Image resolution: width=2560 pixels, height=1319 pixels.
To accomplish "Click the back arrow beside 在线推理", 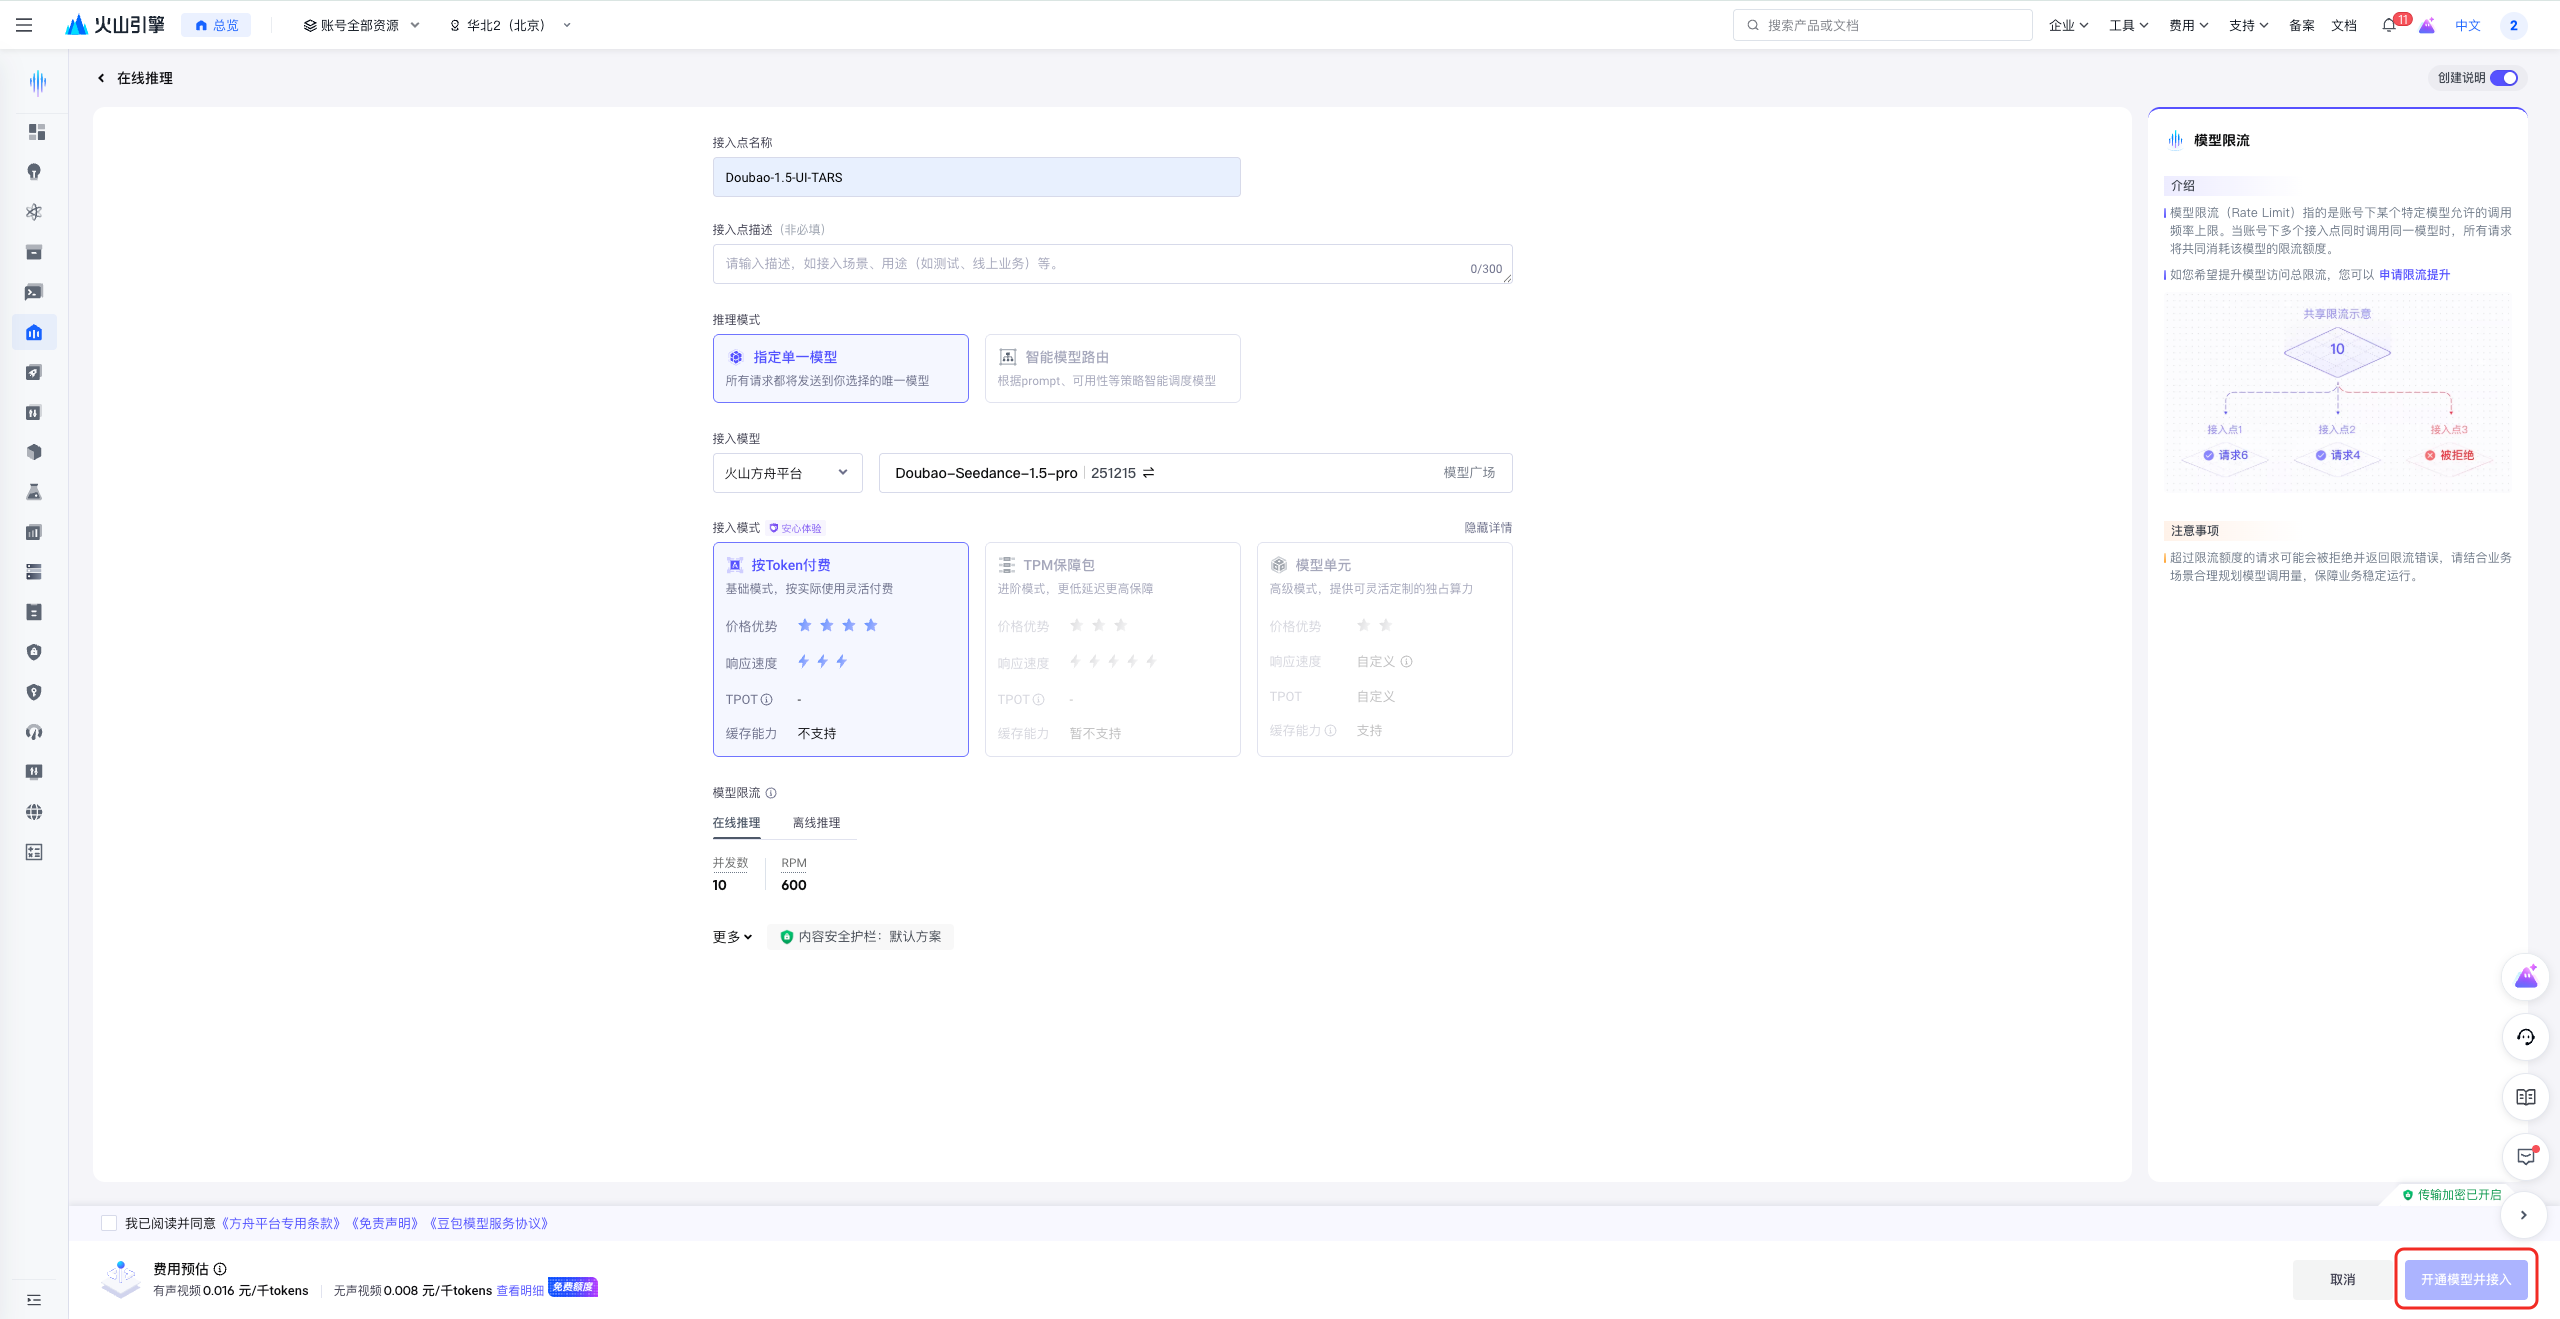I will (x=101, y=78).
